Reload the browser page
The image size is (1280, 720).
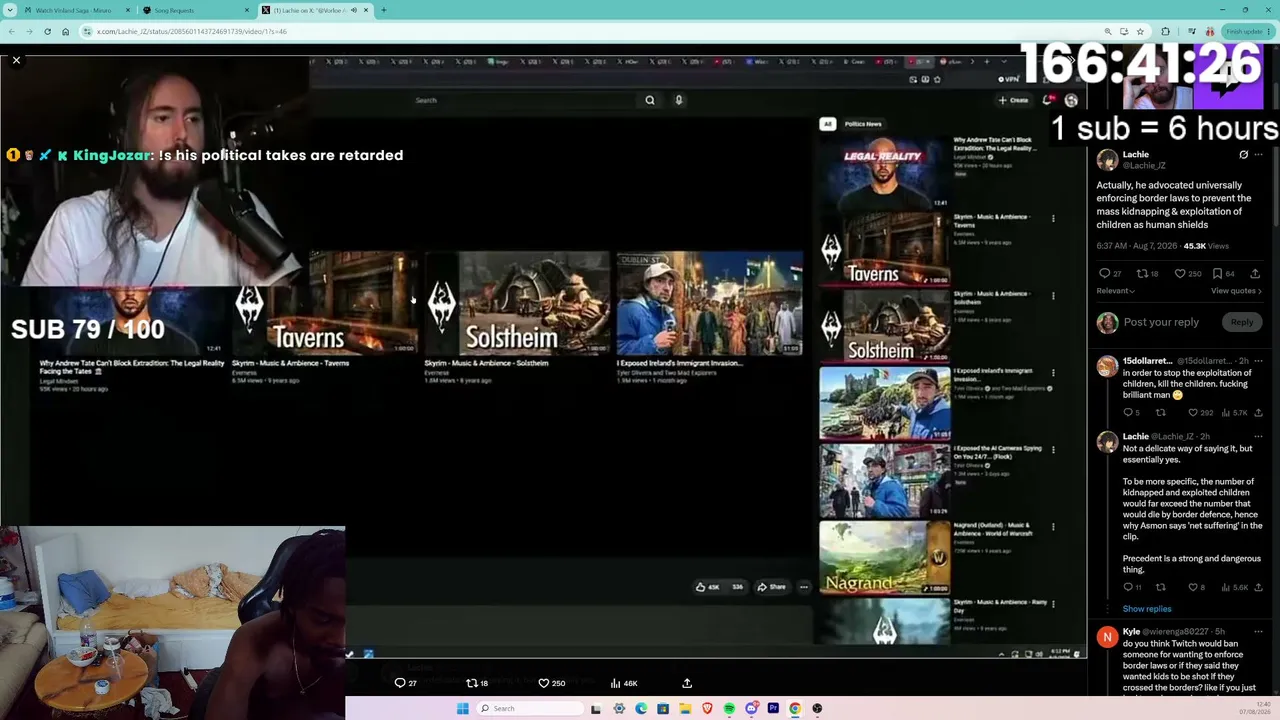[x=47, y=31]
